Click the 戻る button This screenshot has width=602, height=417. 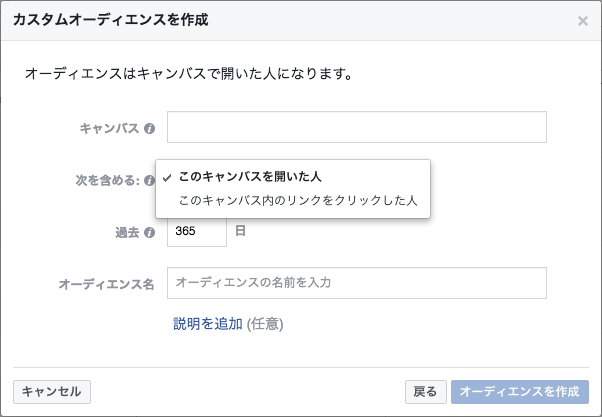click(425, 392)
